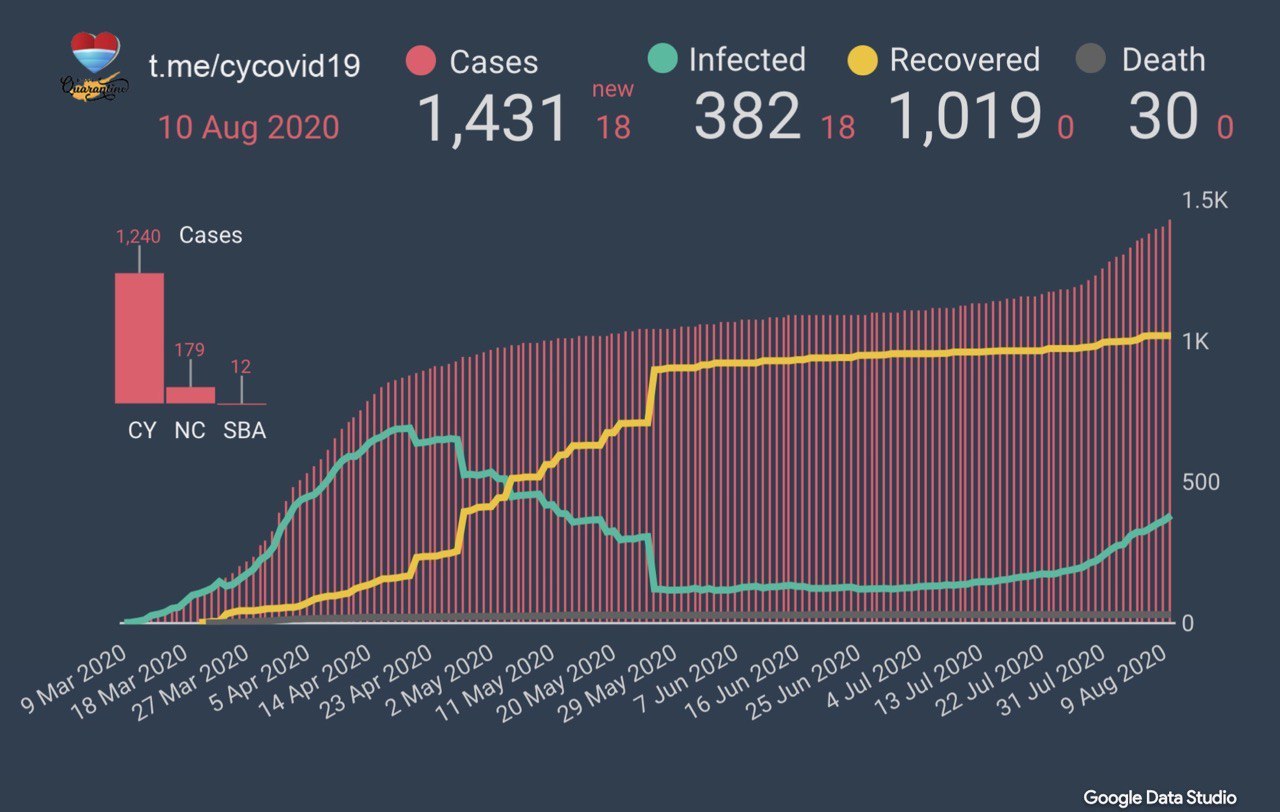1280x812 pixels.
Task: Click the infected count 382
Action: (747, 118)
